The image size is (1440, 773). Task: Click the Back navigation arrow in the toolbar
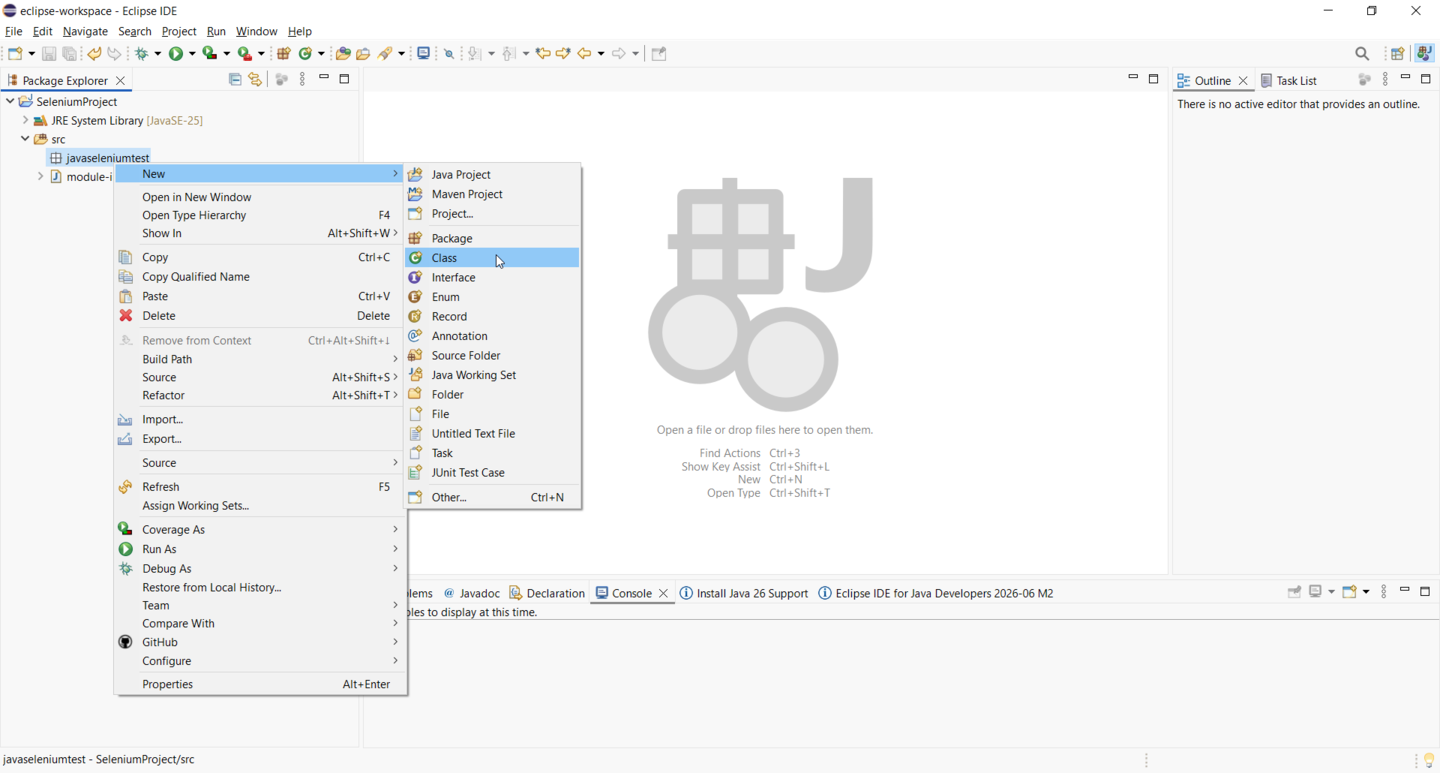click(585, 54)
